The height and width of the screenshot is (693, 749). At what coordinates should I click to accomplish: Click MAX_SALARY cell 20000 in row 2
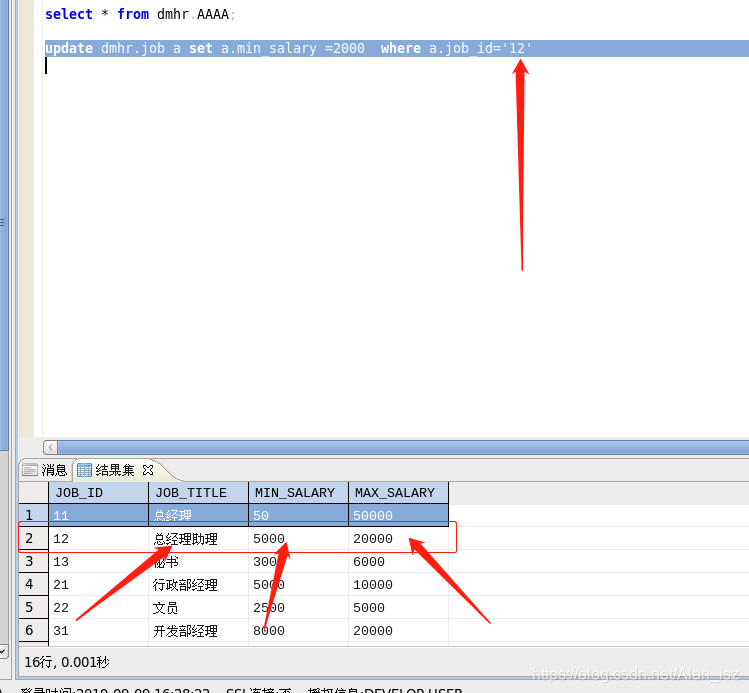click(x=398, y=539)
